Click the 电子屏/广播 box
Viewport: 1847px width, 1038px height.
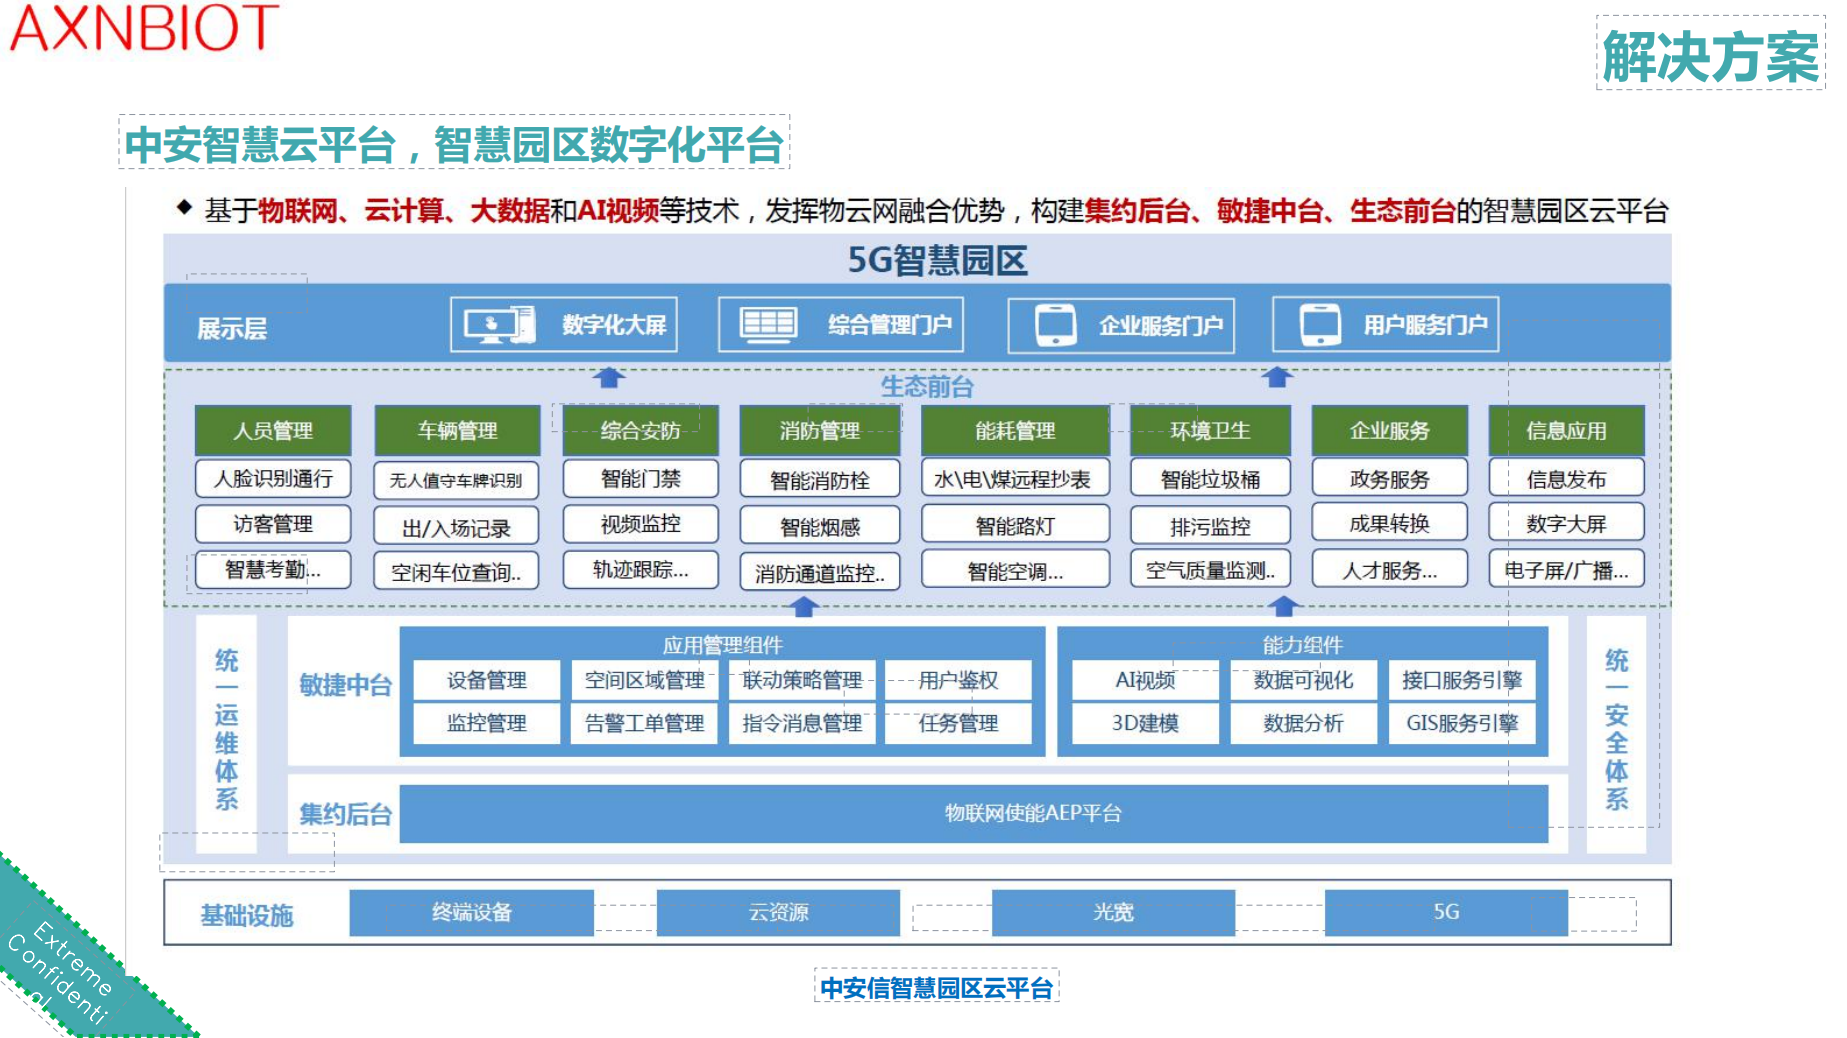pos(1566,570)
